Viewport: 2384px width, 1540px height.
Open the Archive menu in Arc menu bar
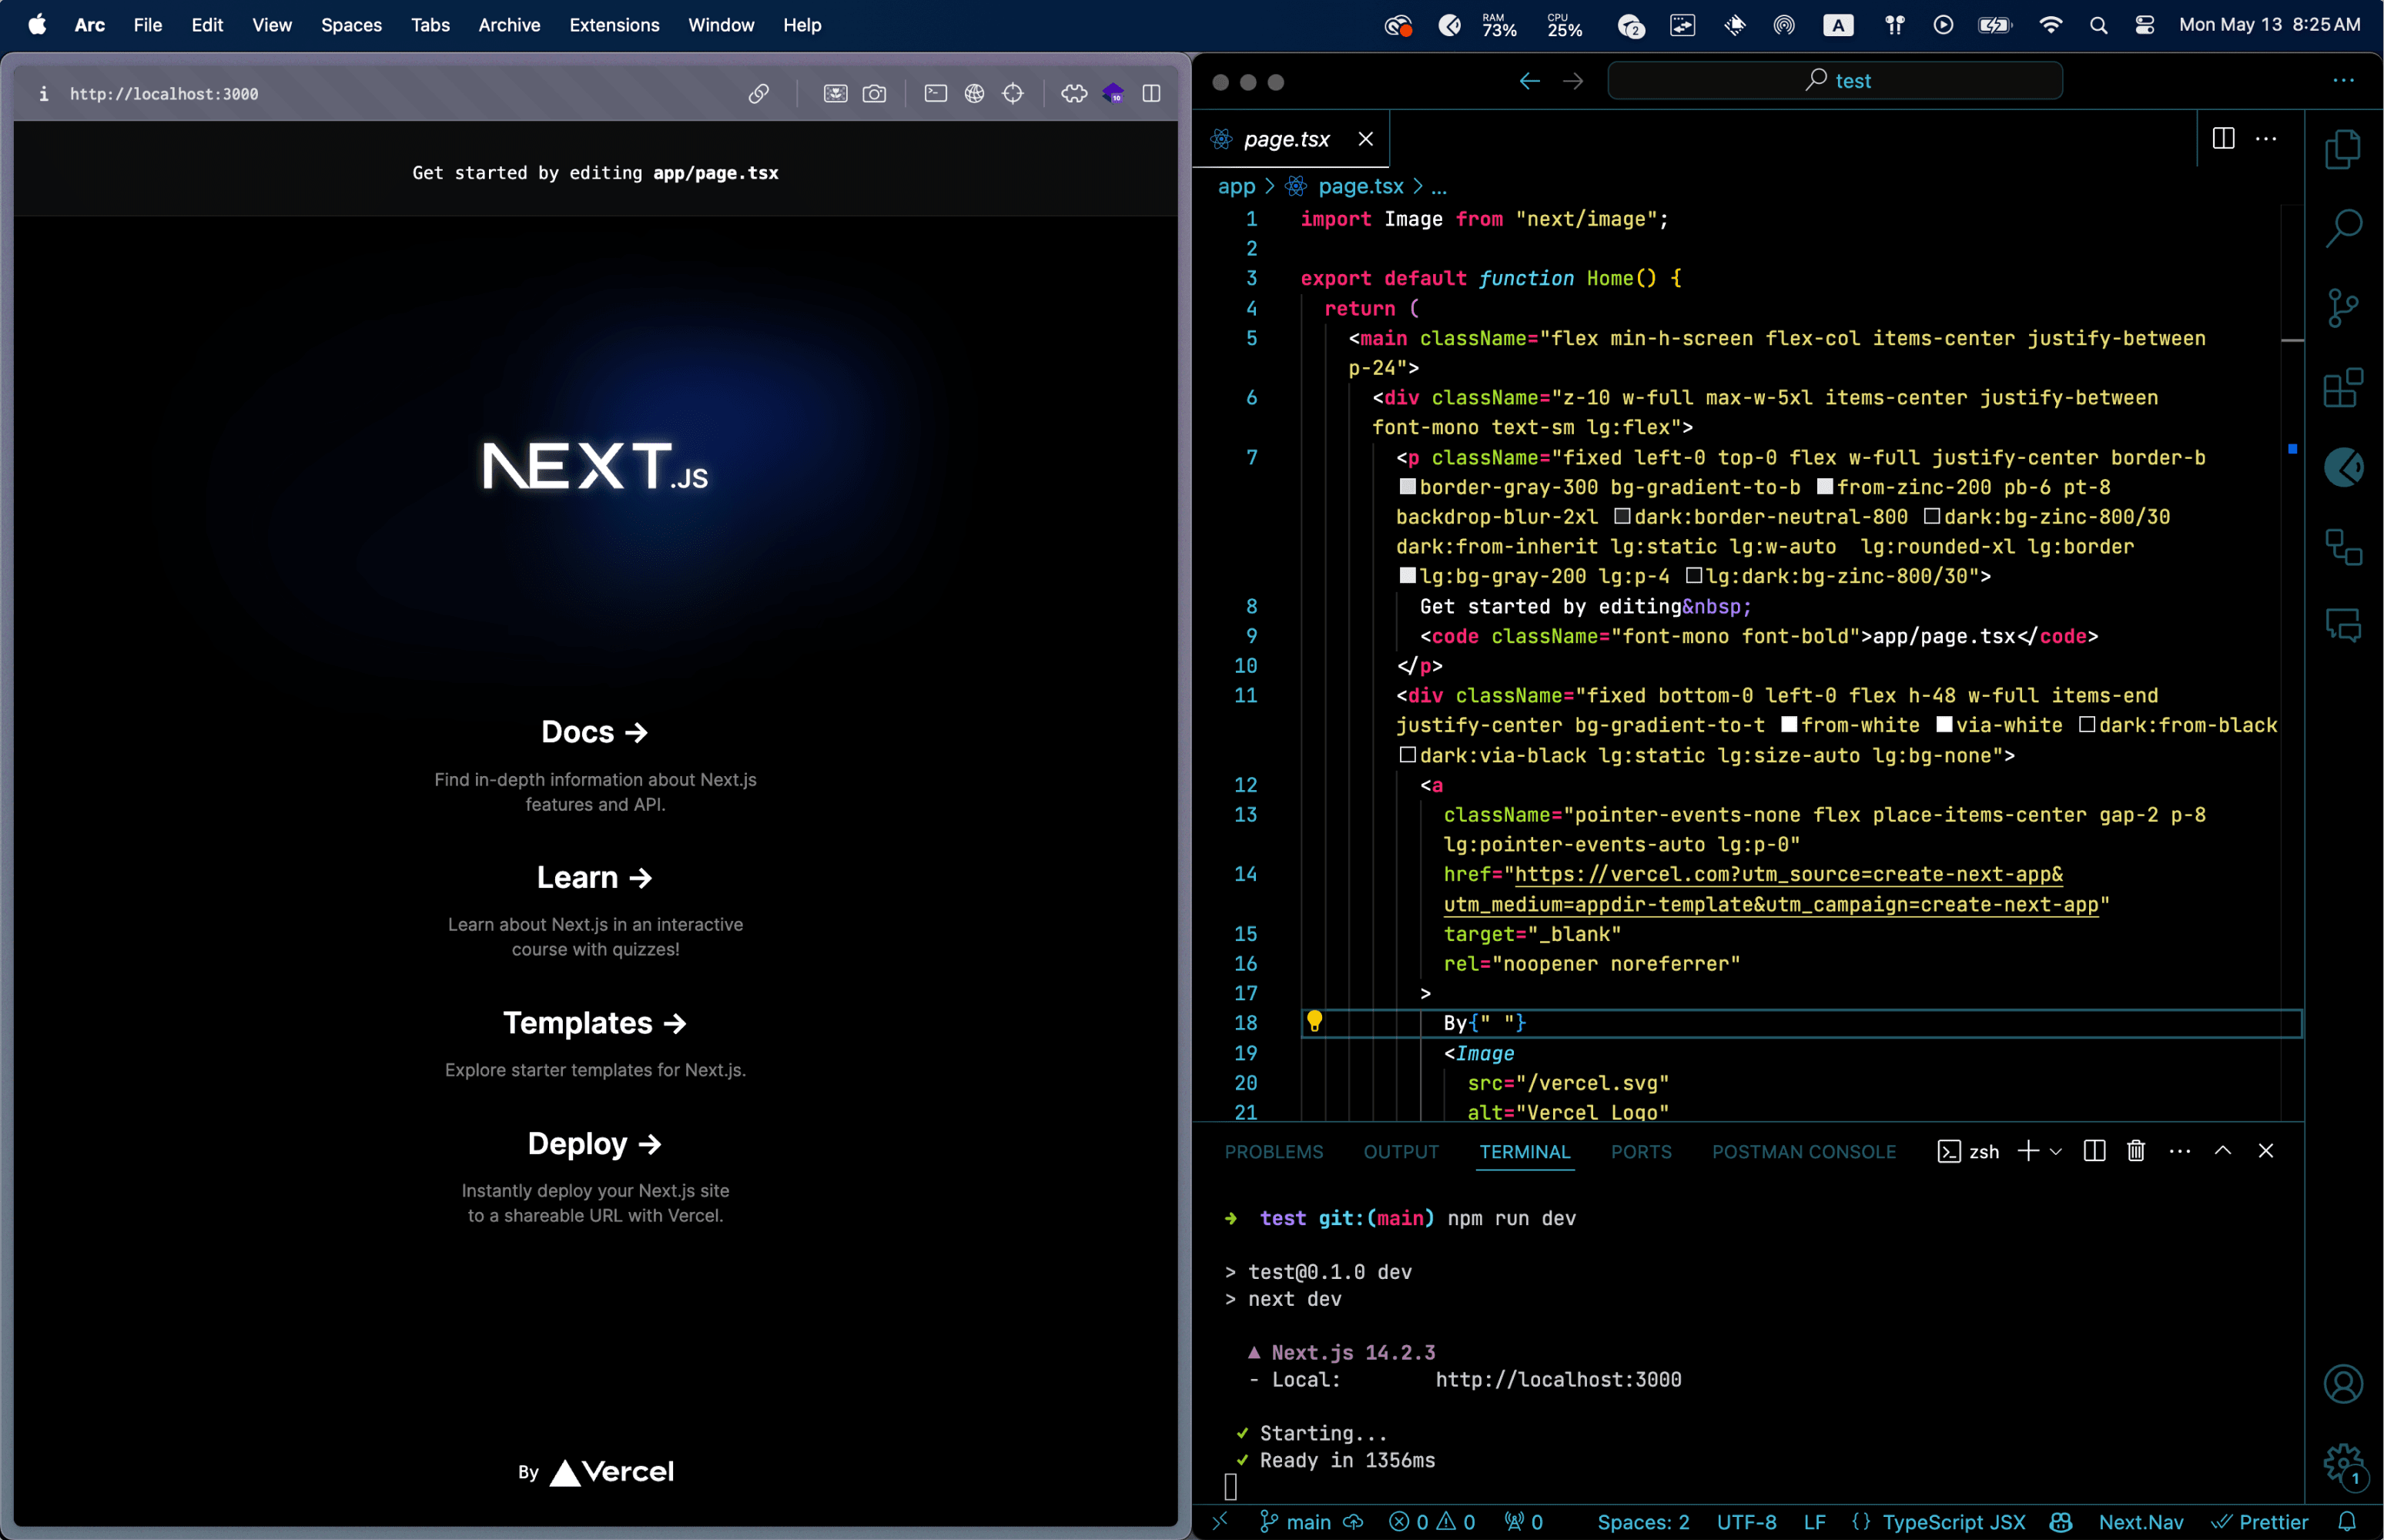509,25
